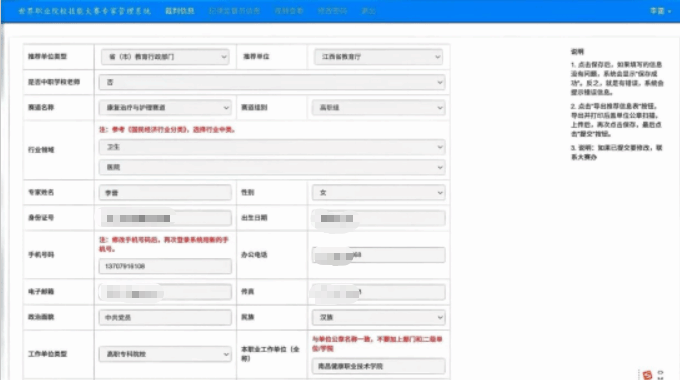Screen dimensions: 680x380
Task: Open the 赛道组别 dropdown showing 高职组
Action: tap(378, 108)
